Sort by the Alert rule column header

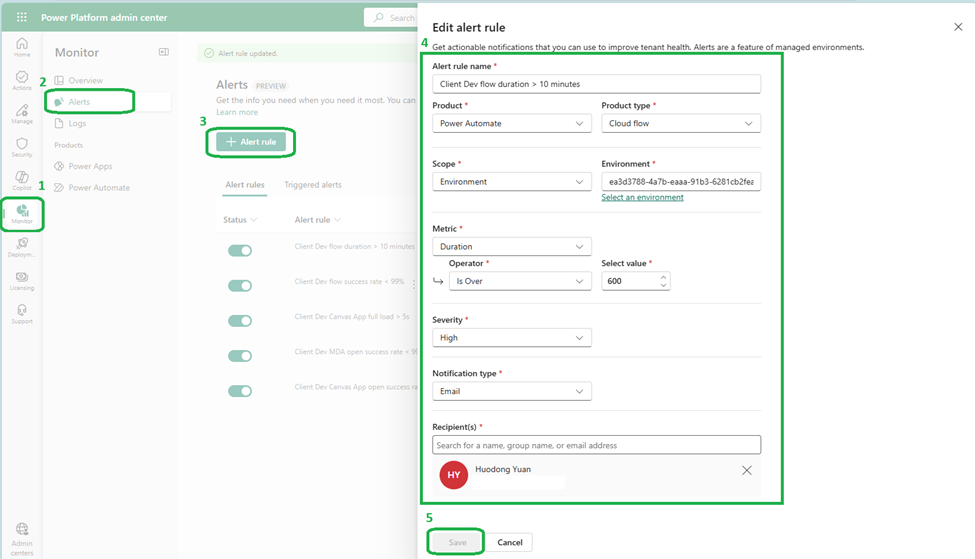click(x=318, y=219)
